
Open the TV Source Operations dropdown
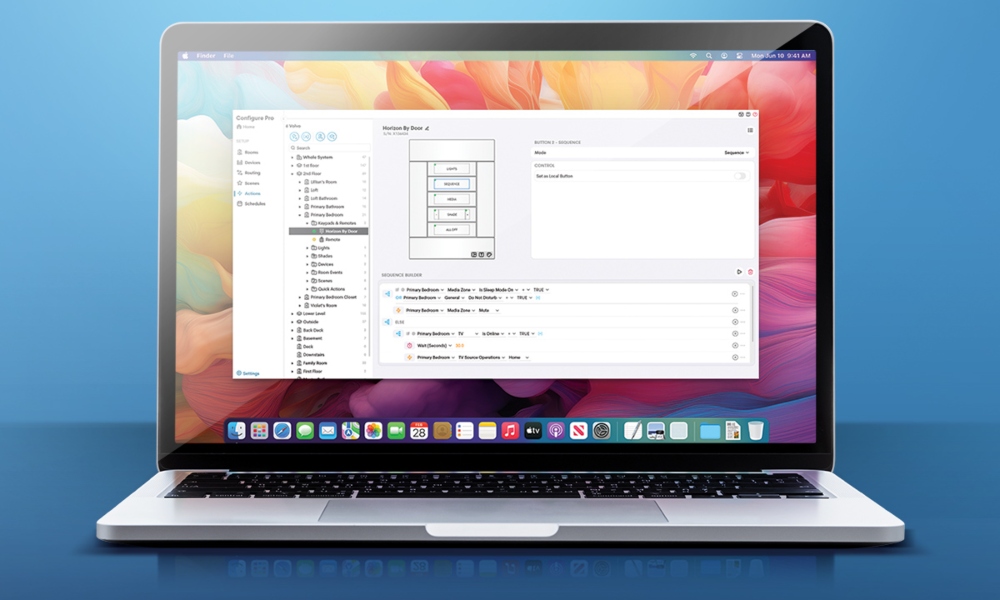[x=482, y=358]
